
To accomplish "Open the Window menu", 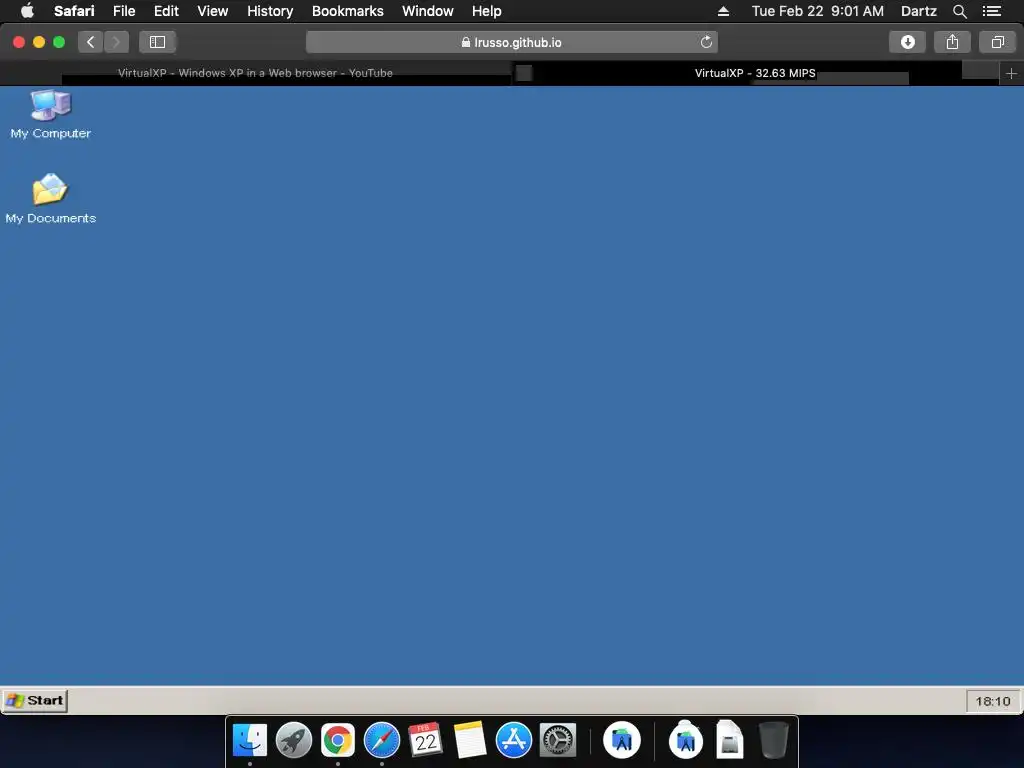I will pos(428,11).
